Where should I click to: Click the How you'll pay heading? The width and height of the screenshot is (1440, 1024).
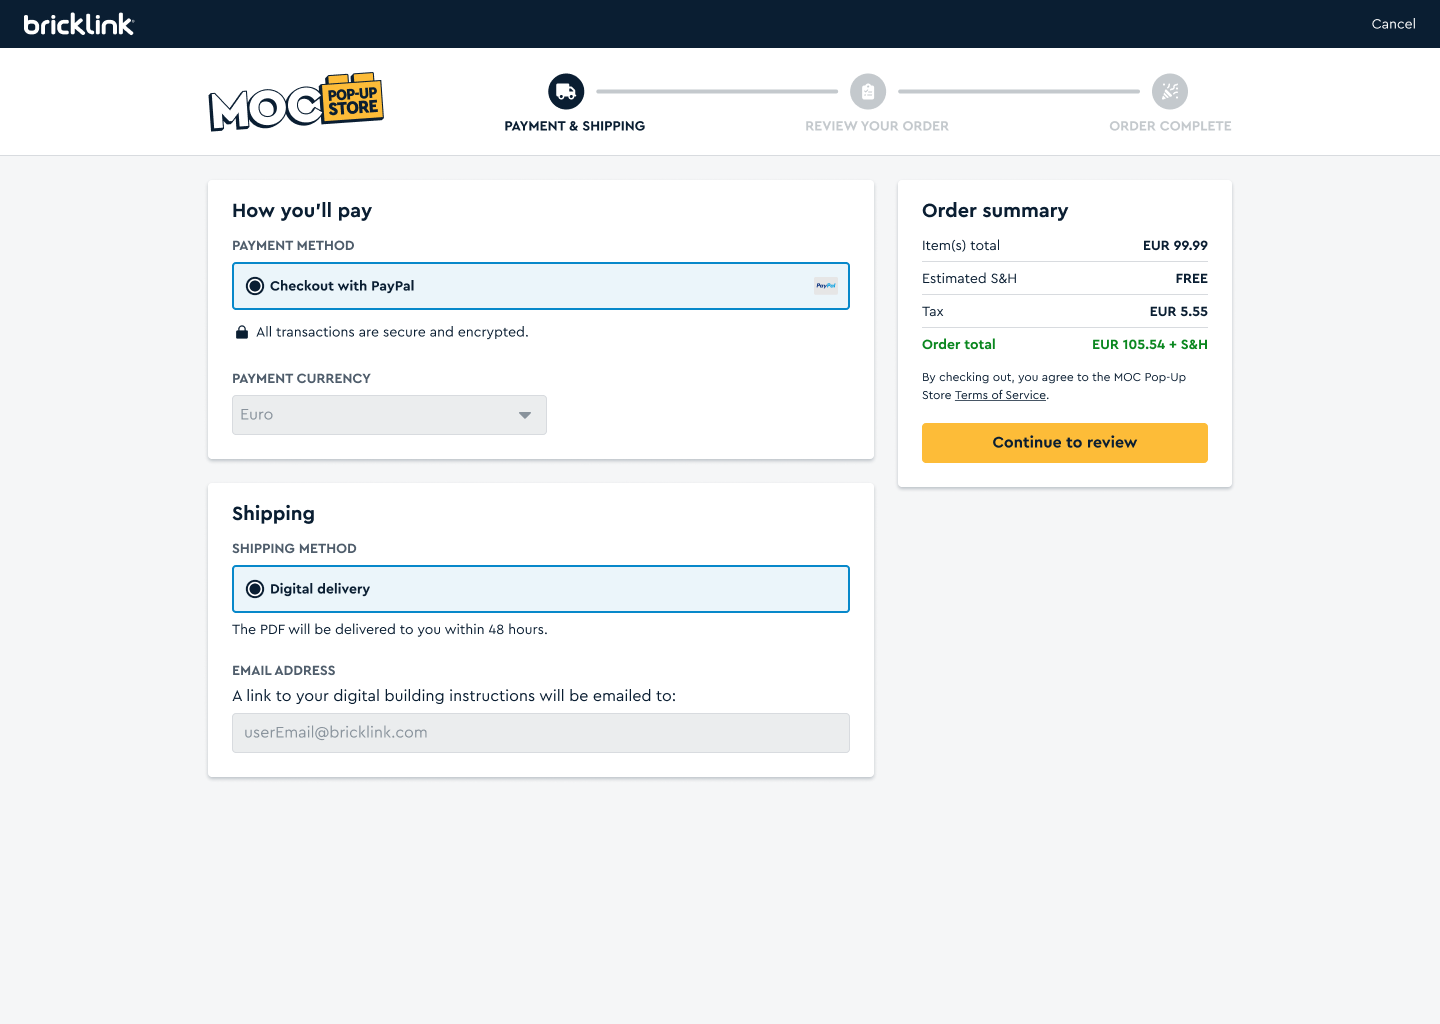click(x=302, y=210)
